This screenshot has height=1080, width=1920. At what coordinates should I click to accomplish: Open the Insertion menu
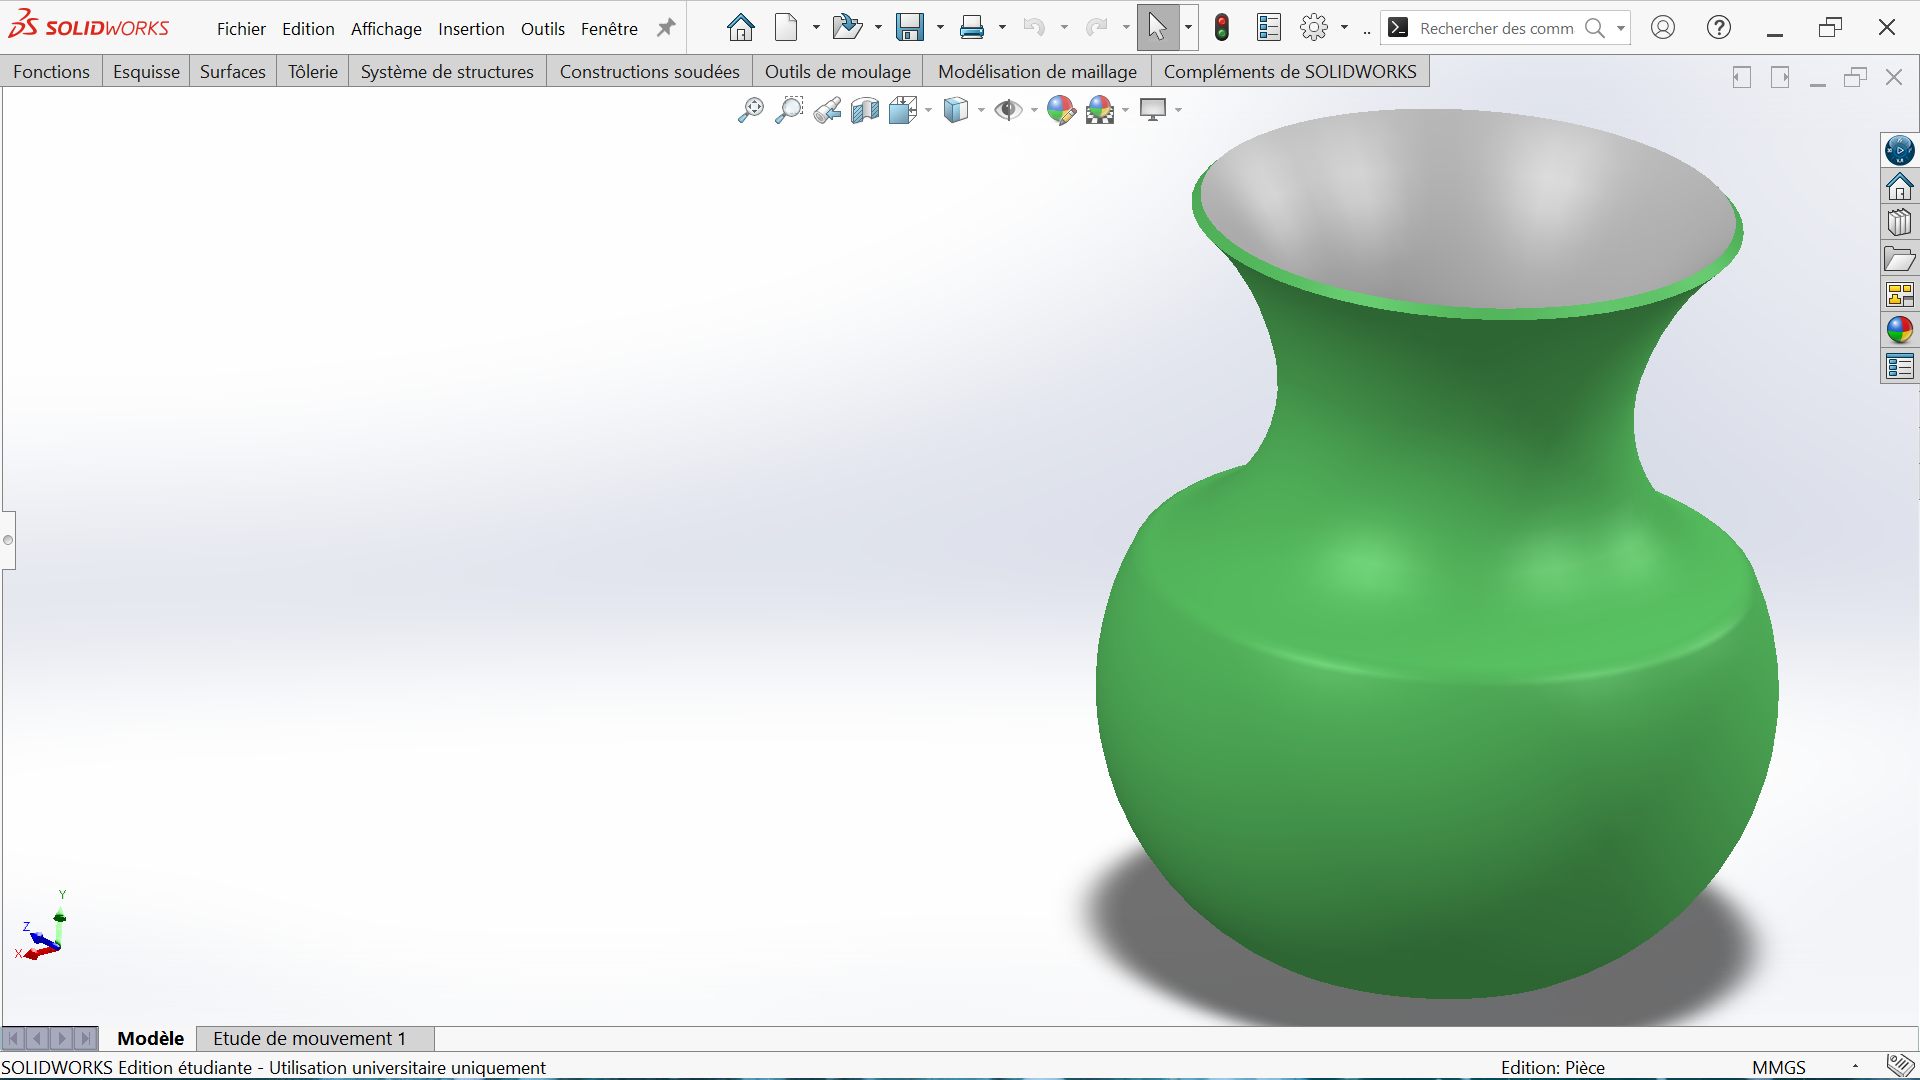pos(471,29)
